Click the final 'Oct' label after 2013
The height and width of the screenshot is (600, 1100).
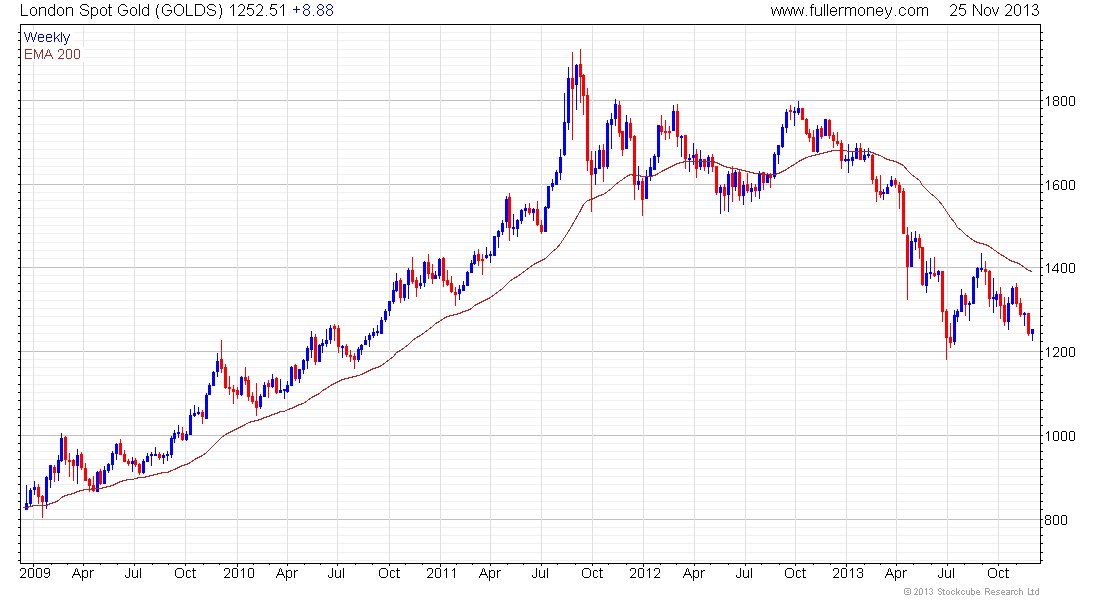(x=998, y=573)
